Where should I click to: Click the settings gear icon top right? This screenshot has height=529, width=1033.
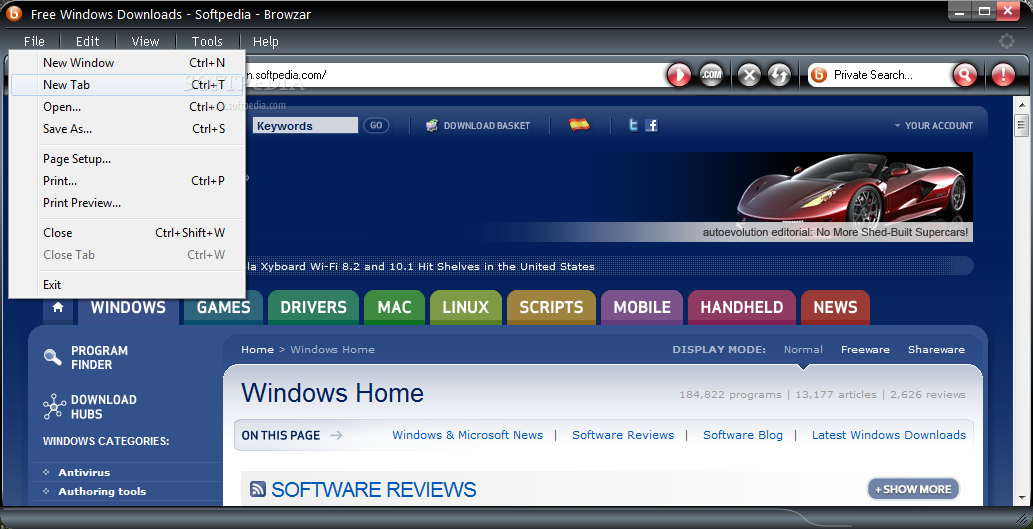(x=1007, y=41)
